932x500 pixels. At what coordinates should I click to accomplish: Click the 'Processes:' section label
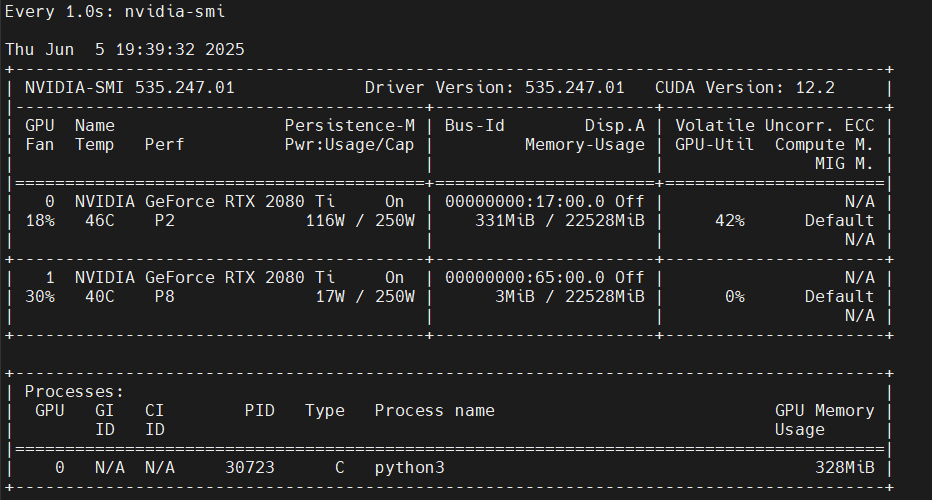pyautogui.click(x=74, y=392)
